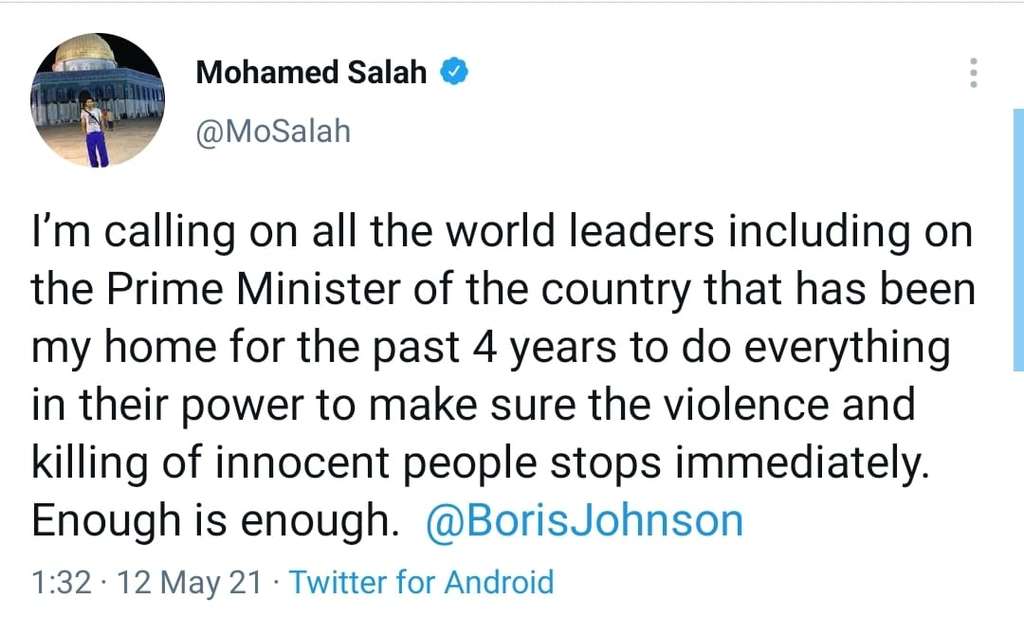Open the @BorisJohnson mention
1024x631 pixels.
(x=584, y=521)
